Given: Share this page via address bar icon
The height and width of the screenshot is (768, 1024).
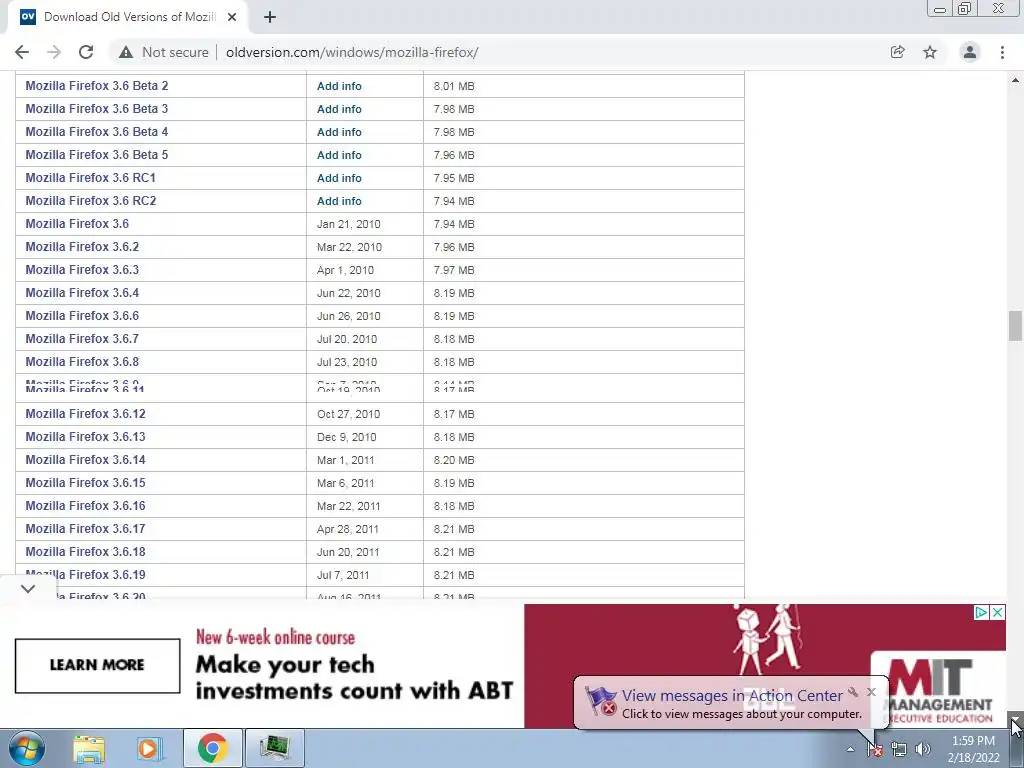Looking at the screenshot, I should pos(898,52).
